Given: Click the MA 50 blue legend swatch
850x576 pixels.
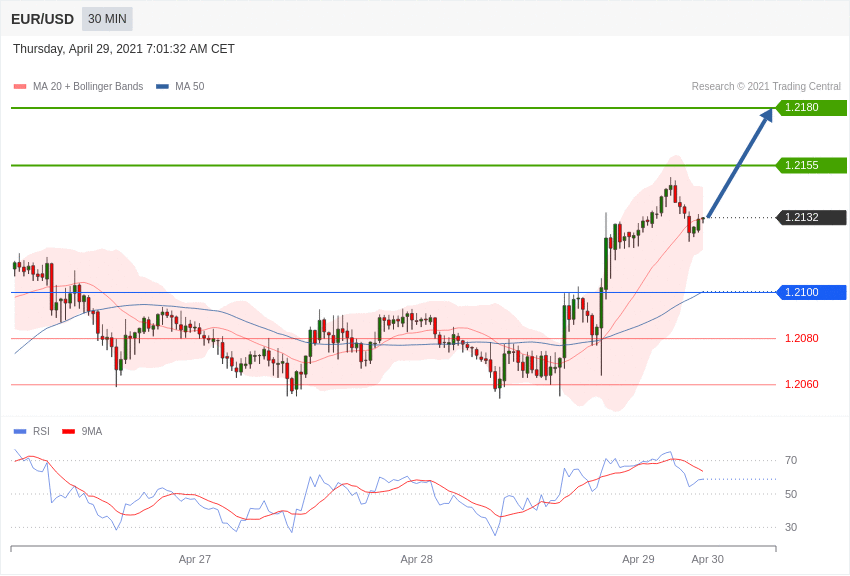Looking at the screenshot, I should click(x=162, y=87).
